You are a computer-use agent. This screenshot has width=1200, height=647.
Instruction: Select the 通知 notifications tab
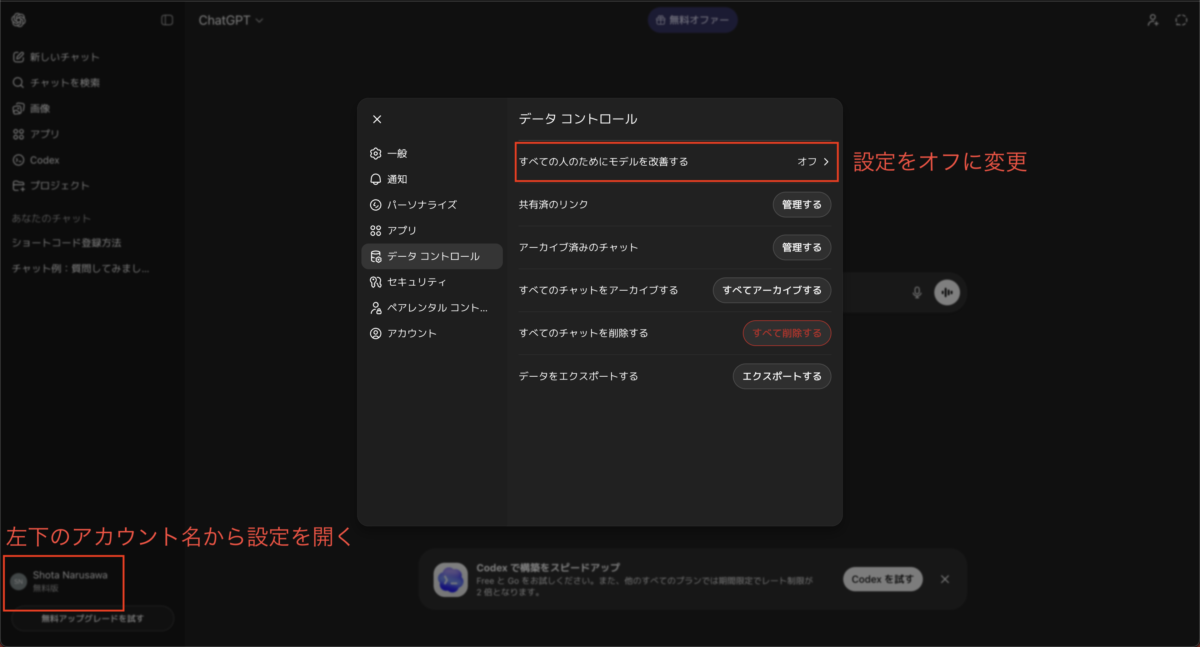point(397,179)
